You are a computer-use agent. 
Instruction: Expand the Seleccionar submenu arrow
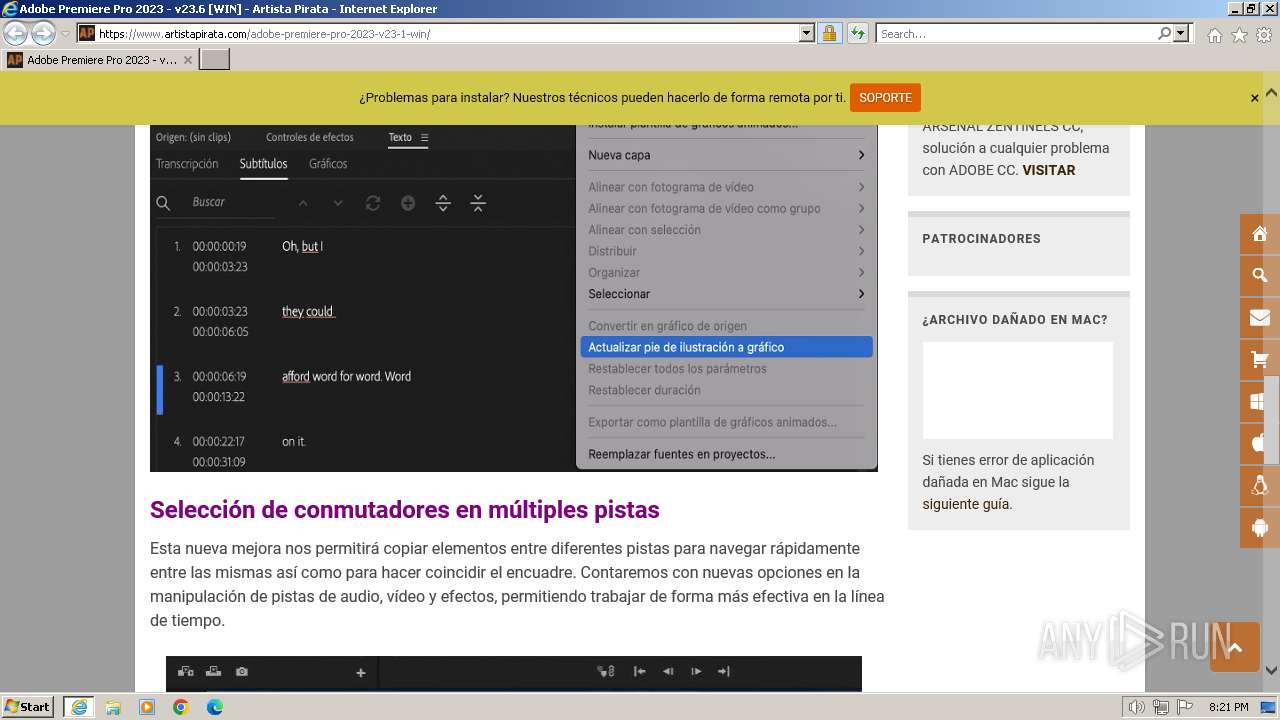pos(861,294)
